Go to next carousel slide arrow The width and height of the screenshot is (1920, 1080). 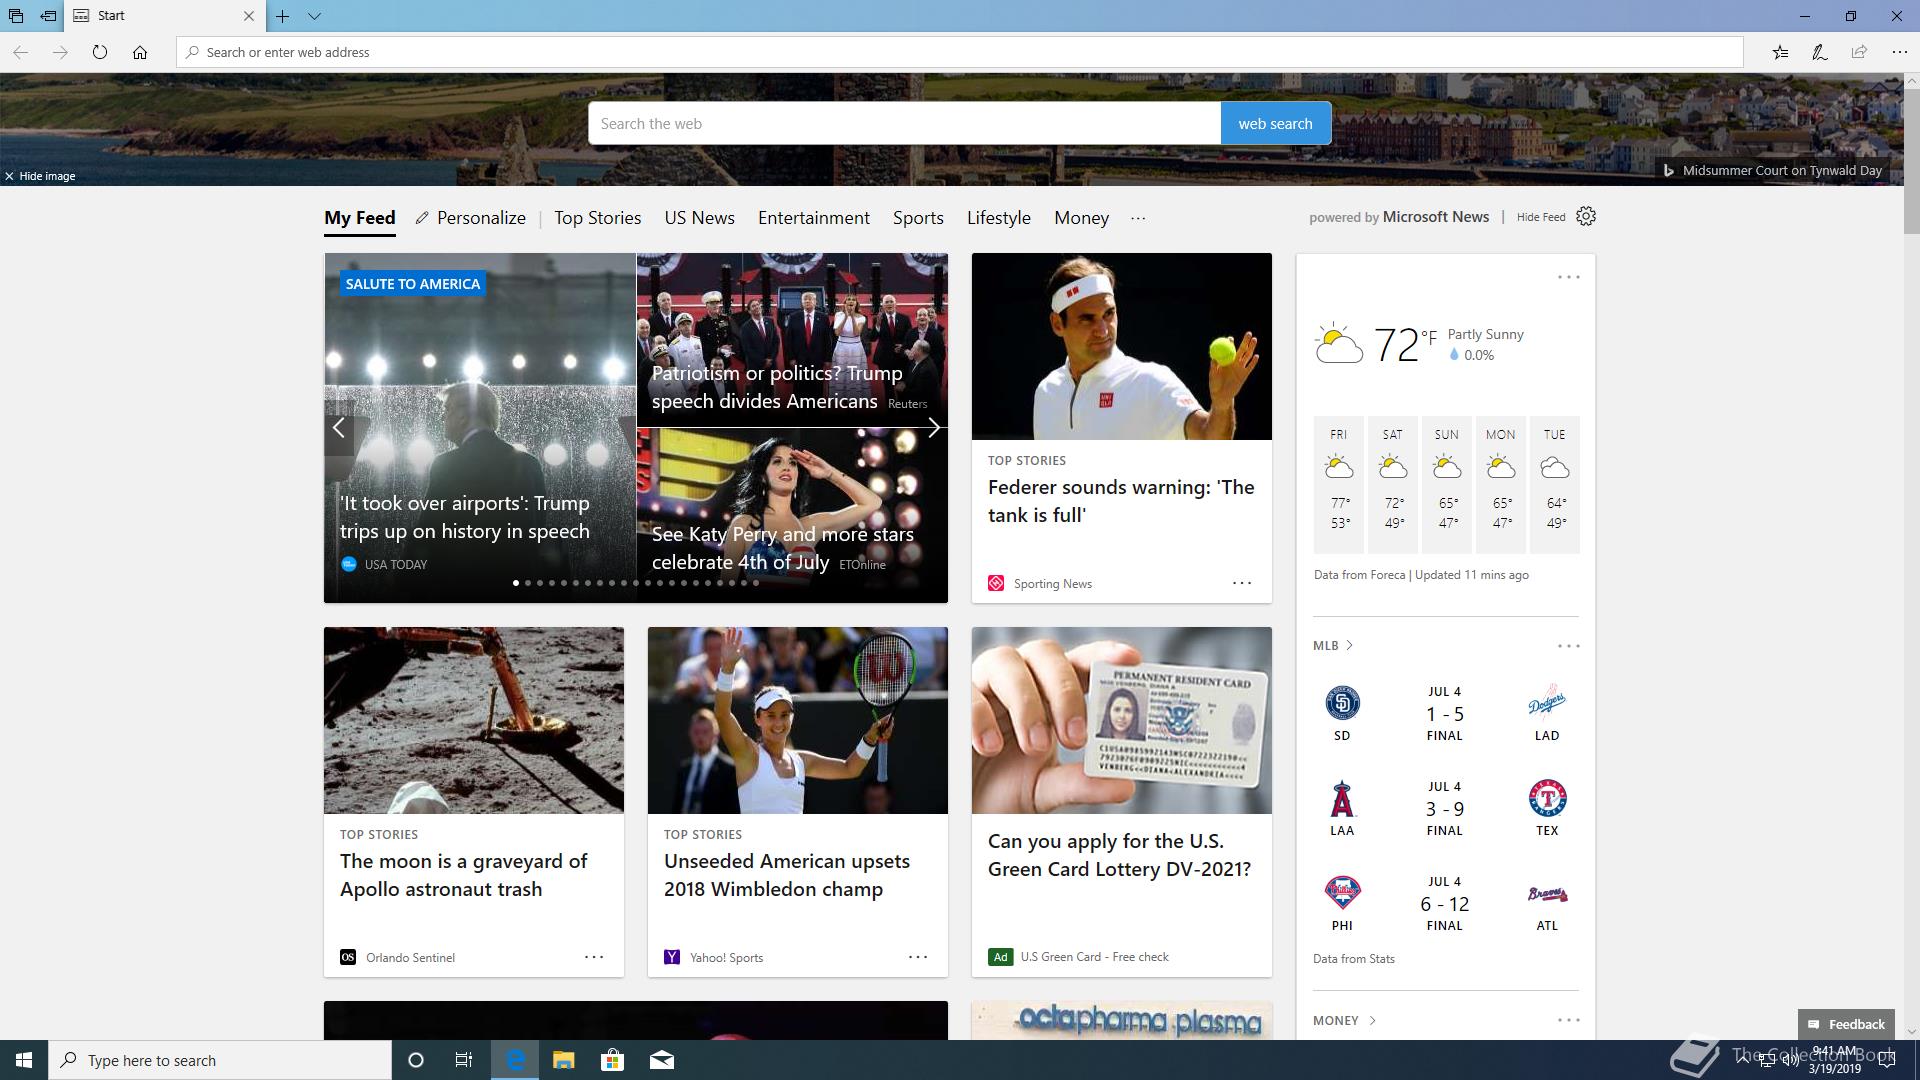(x=933, y=428)
